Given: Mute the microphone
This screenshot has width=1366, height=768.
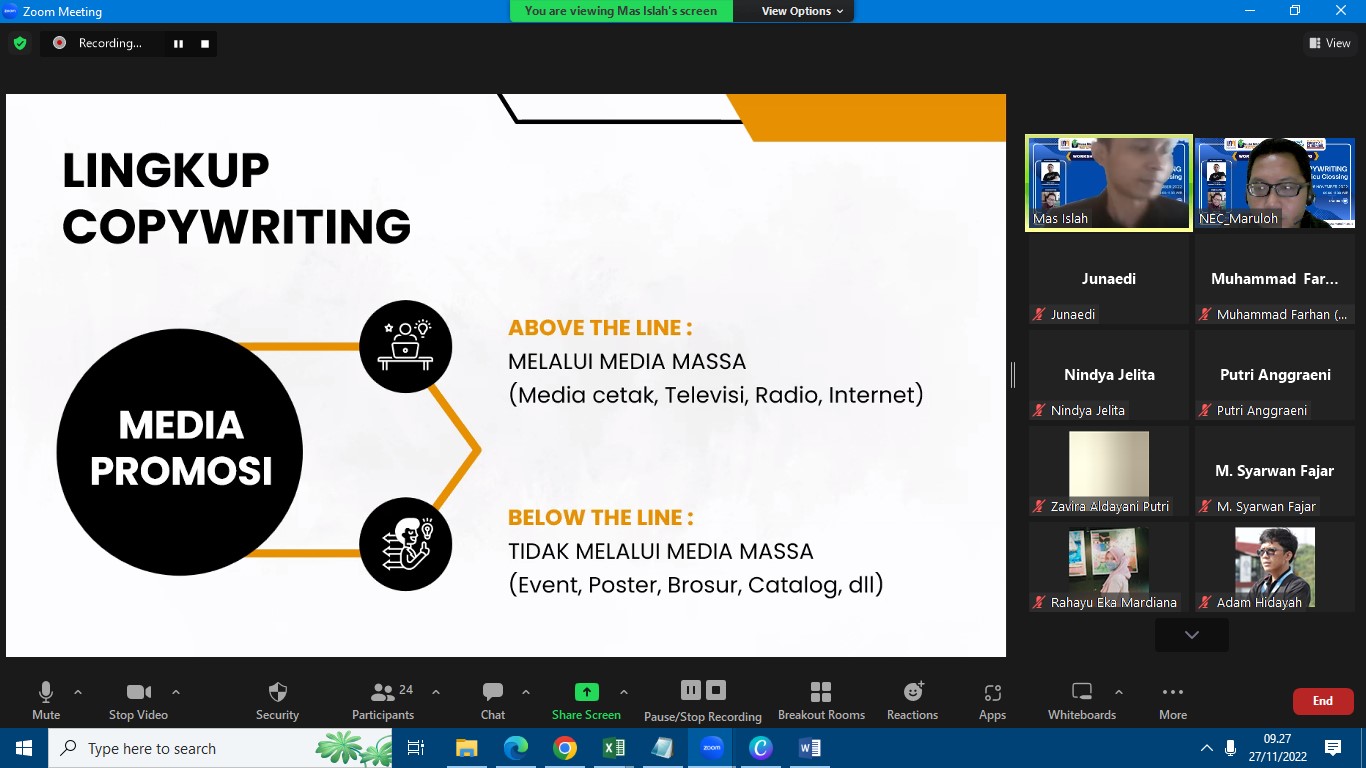Looking at the screenshot, I should pos(46,692).
